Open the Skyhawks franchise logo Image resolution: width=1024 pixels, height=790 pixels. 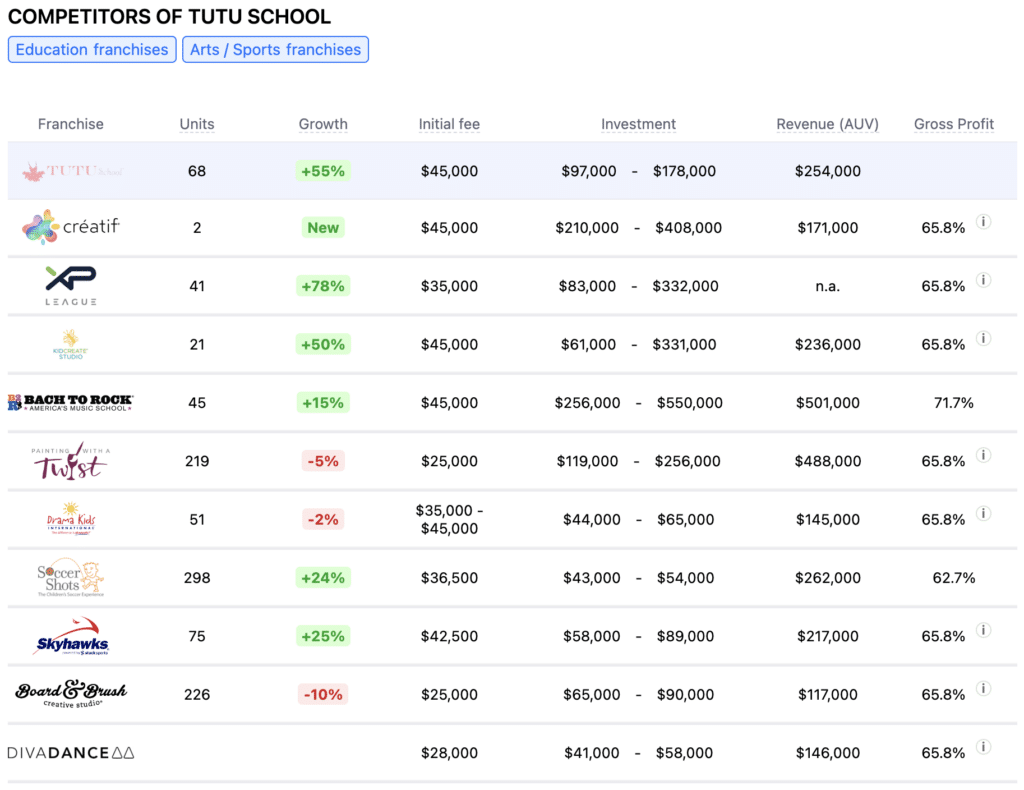click(x=71, y=636)
